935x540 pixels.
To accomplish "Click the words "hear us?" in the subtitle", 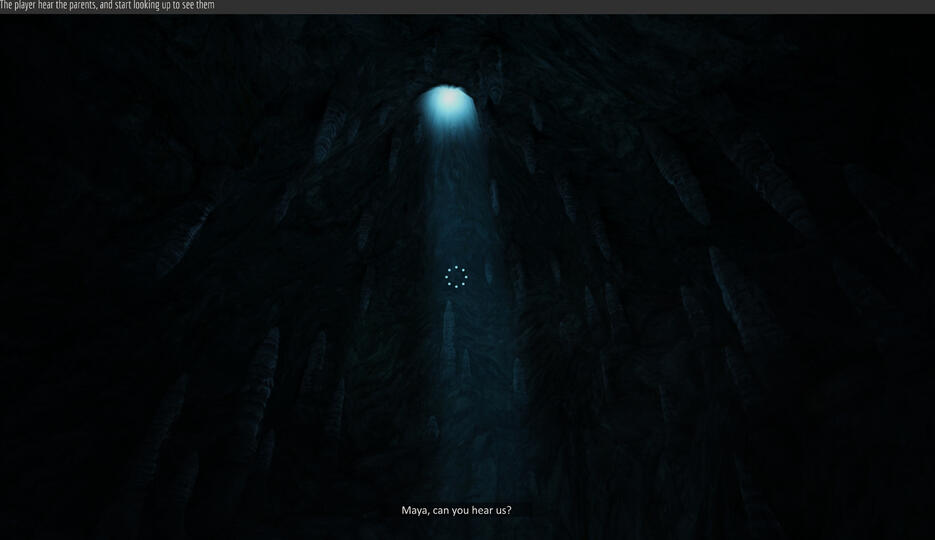I will tap(491, 510).
